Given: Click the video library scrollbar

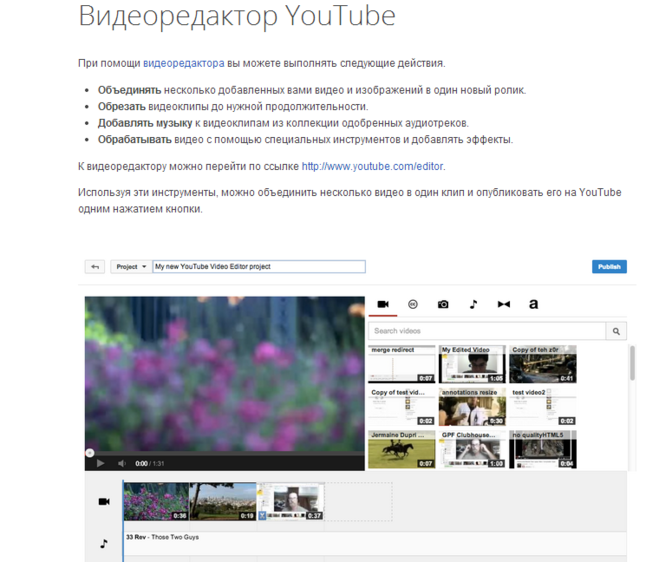Looking at the screenshot, I should [x=632, y=364].
